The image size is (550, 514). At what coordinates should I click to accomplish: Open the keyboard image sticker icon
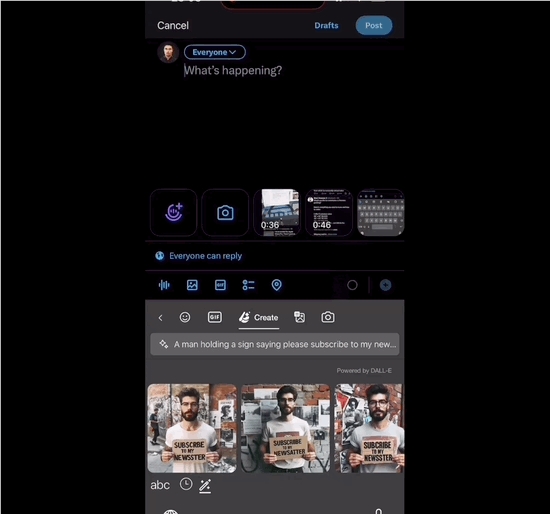tap(299, 317)
